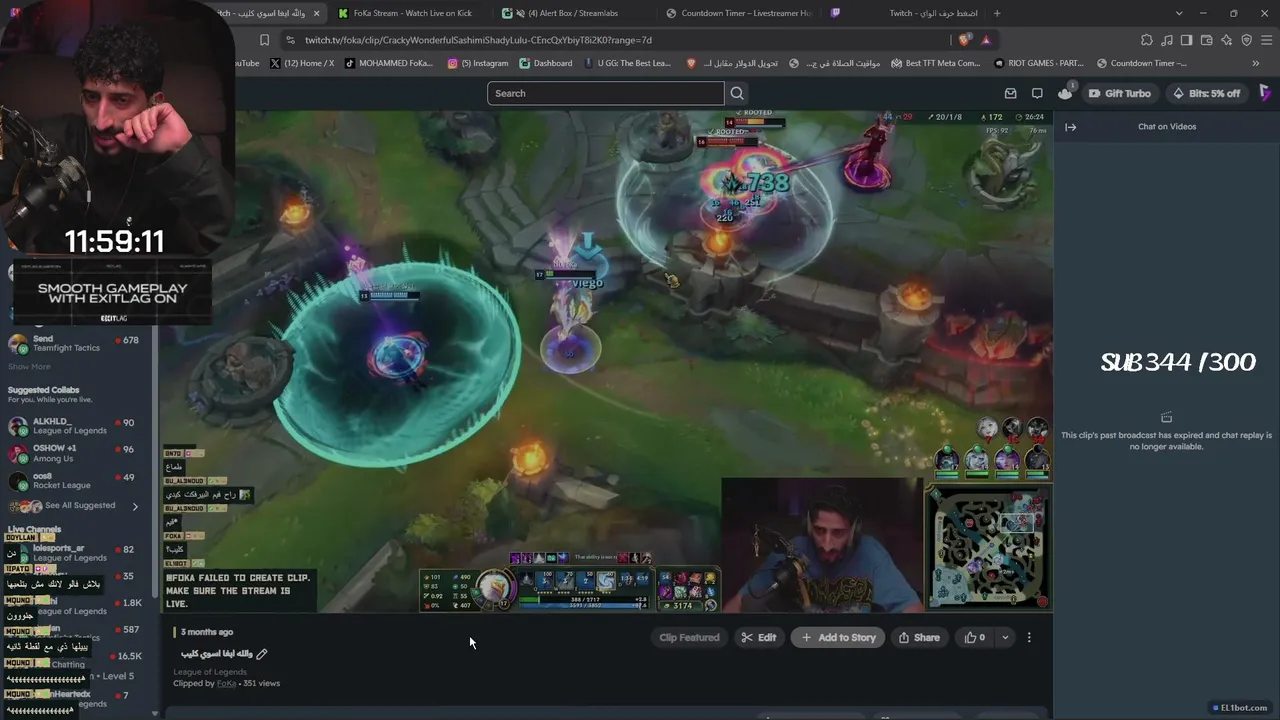Open the Dashboard bookmark
This screenshot has height=720, width=1280.
pos(546,63)
